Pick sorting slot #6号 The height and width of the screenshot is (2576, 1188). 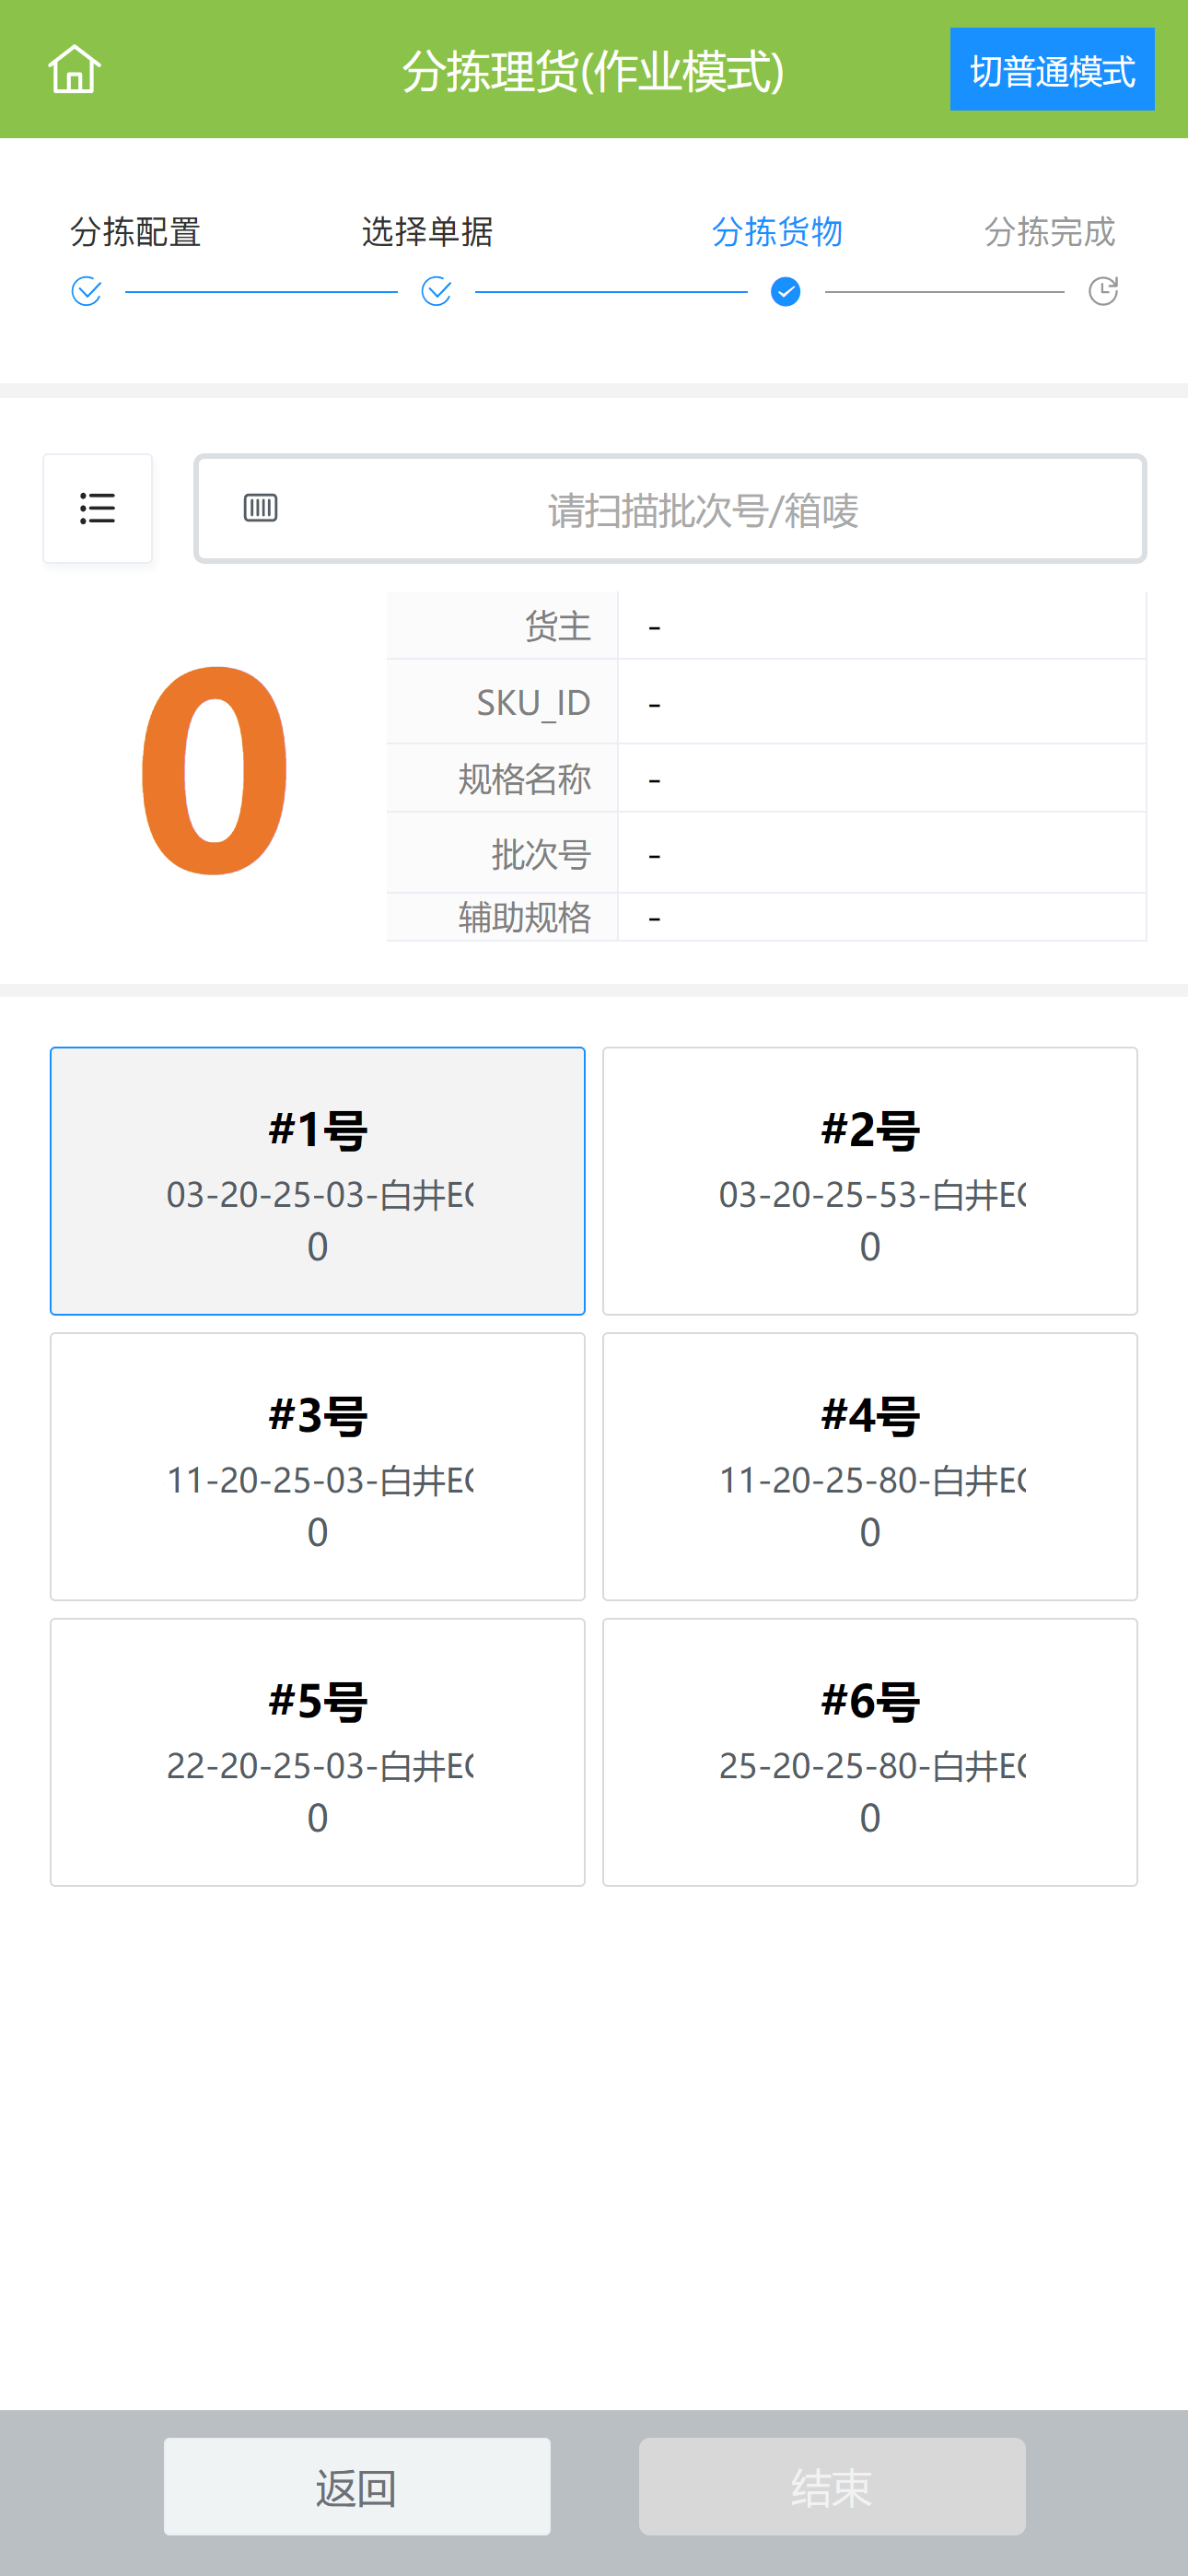(870, 1752)
